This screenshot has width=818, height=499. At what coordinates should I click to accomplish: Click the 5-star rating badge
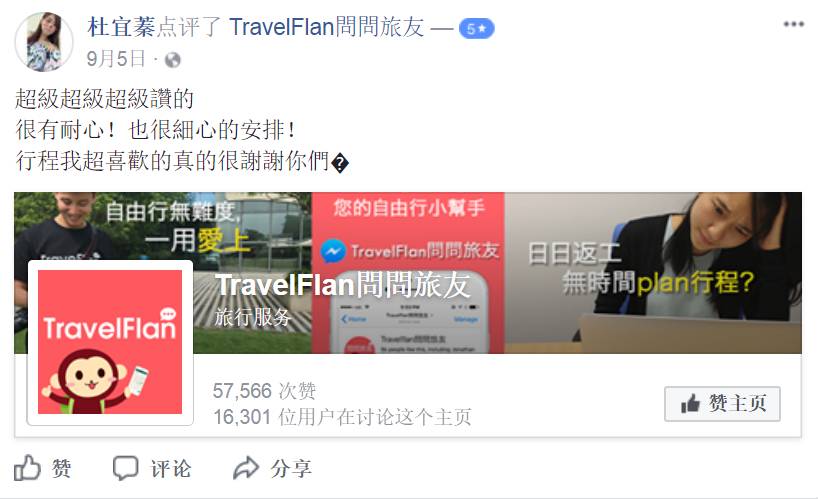point(476,28)
